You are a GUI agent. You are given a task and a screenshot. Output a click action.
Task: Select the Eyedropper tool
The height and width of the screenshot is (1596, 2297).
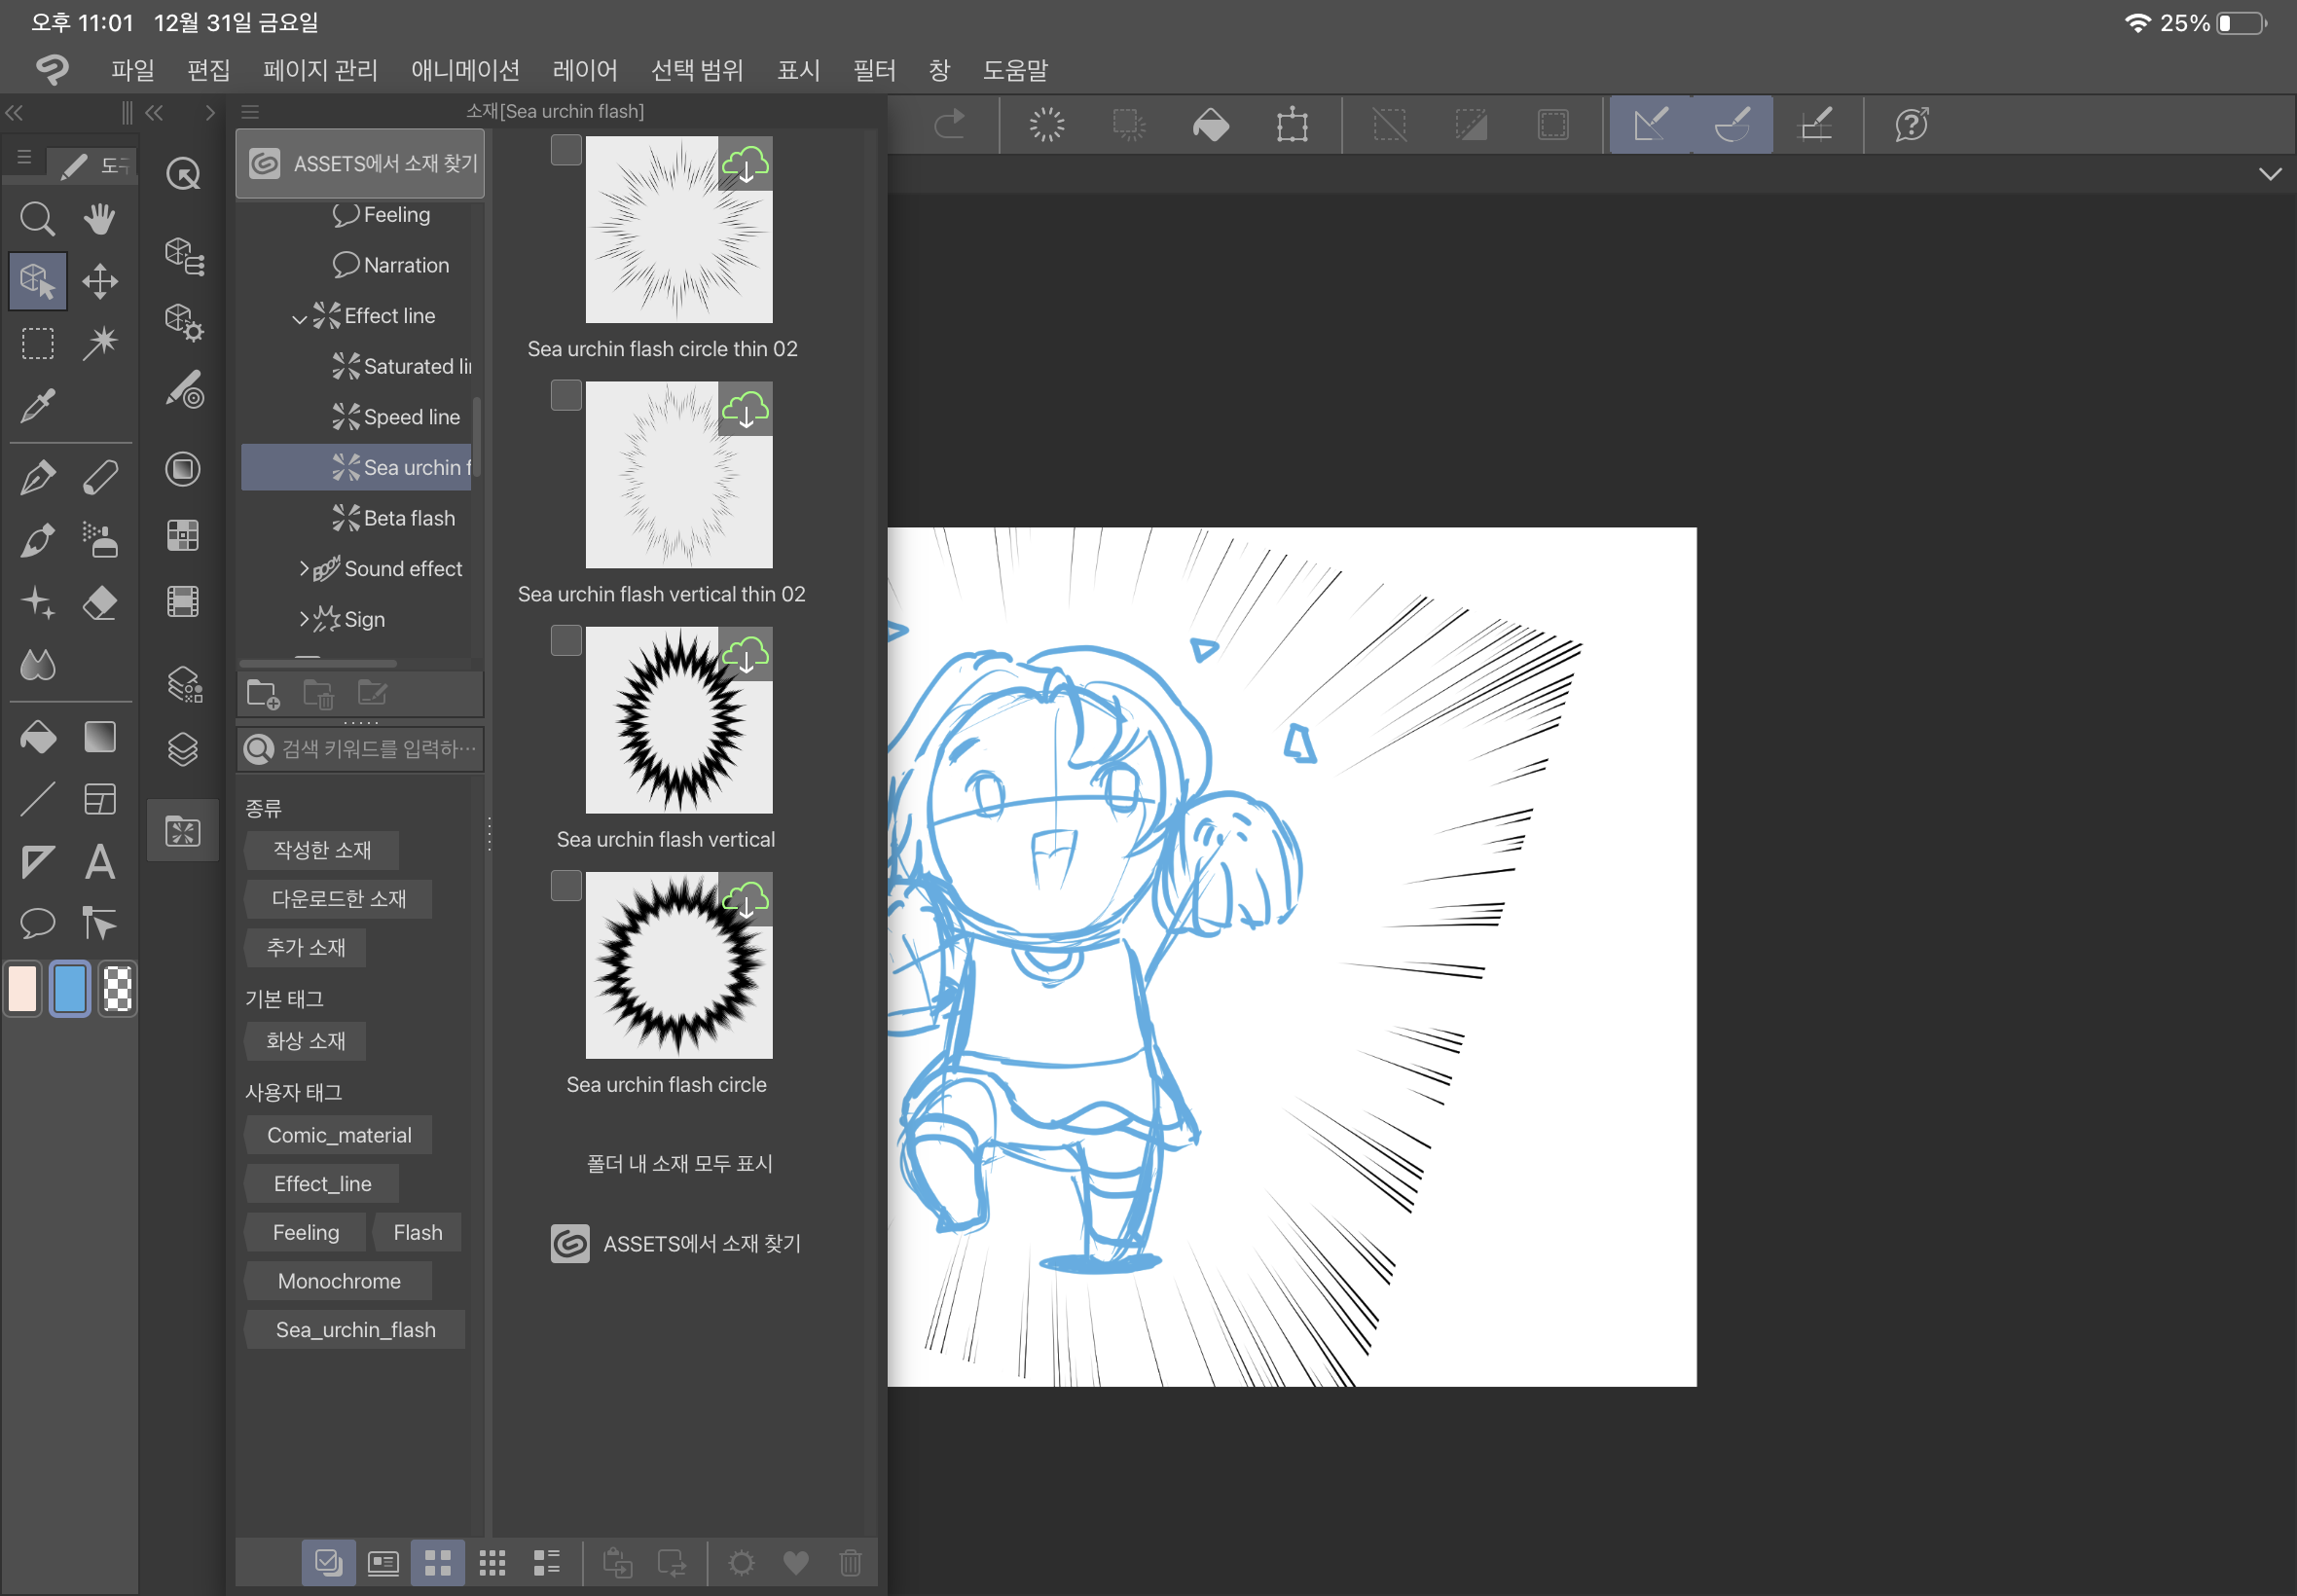tap(37, 406)
